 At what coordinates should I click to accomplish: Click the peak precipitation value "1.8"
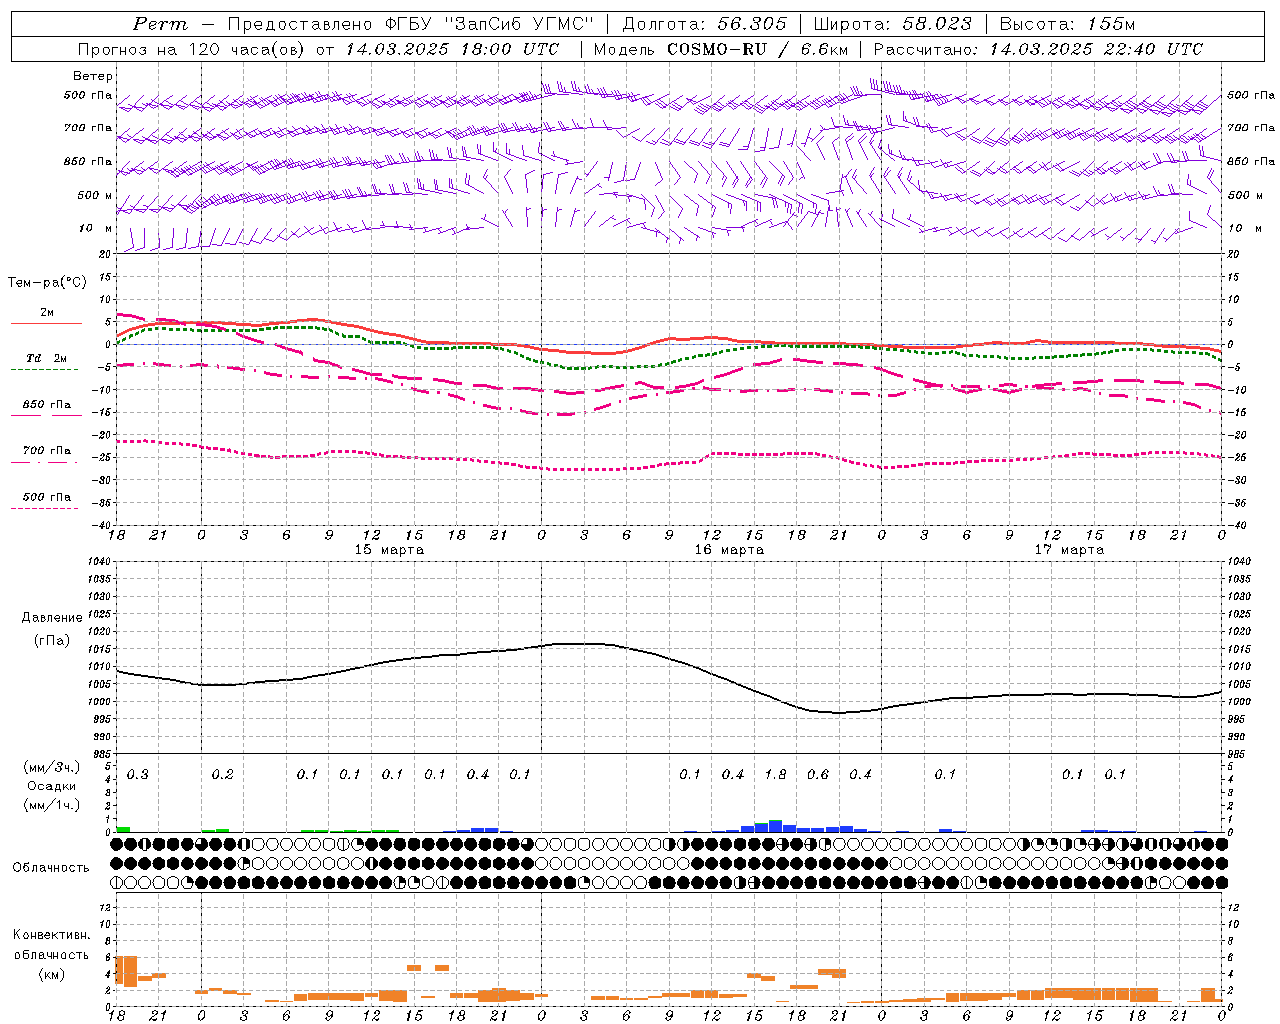775,775
